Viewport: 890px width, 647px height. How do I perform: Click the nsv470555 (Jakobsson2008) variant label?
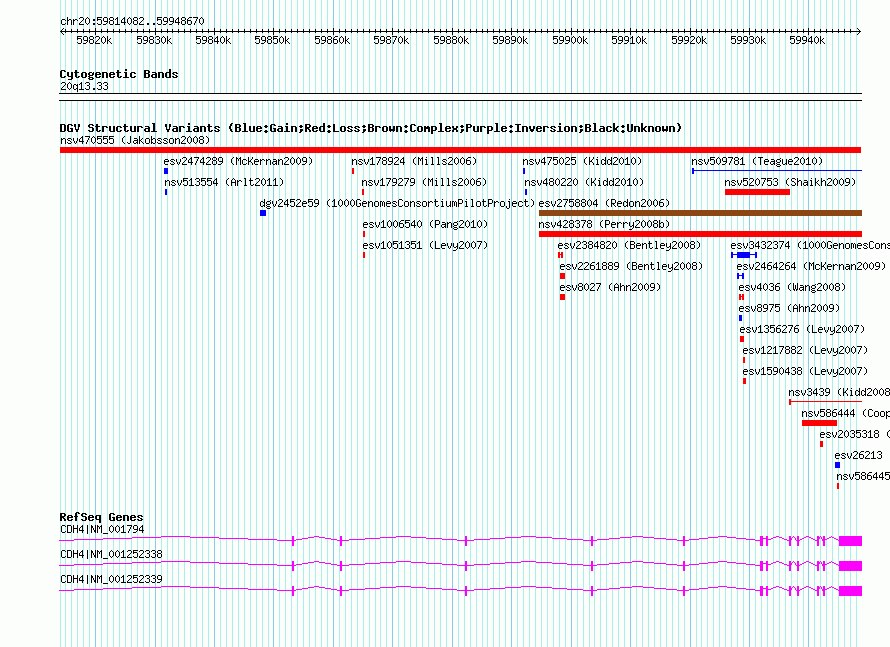point(135,140)
